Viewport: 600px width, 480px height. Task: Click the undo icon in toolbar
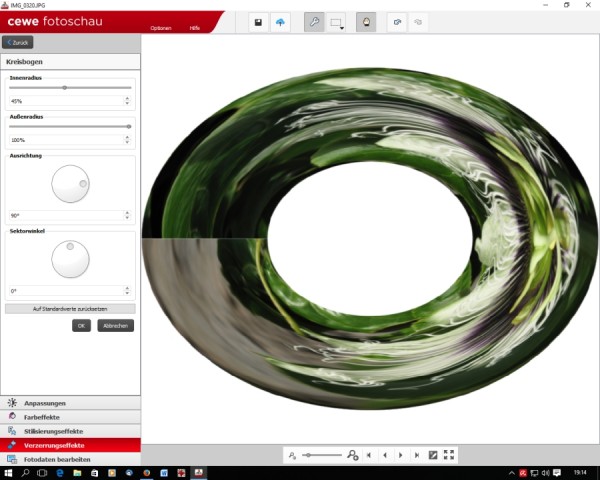(x=397, y=23)
